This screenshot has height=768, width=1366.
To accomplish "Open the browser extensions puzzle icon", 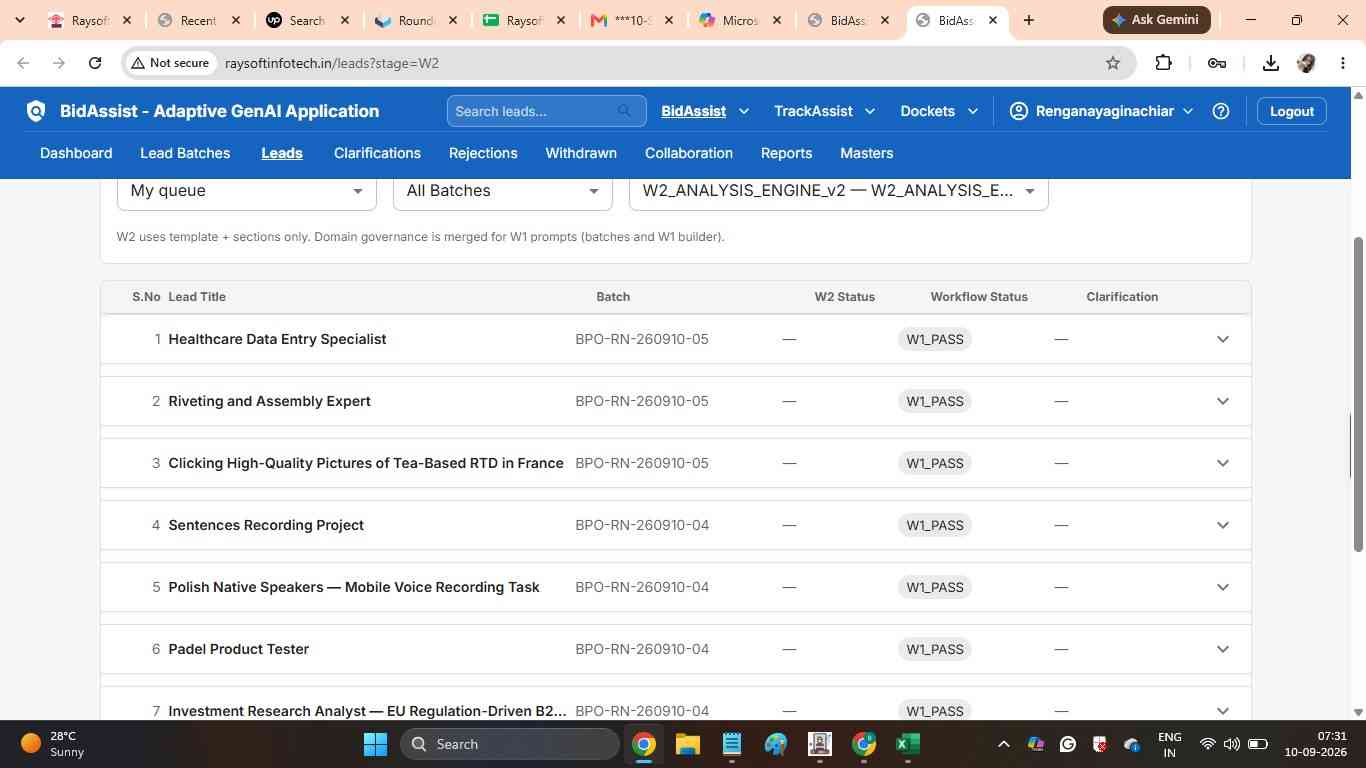I will pos(1163,63).
